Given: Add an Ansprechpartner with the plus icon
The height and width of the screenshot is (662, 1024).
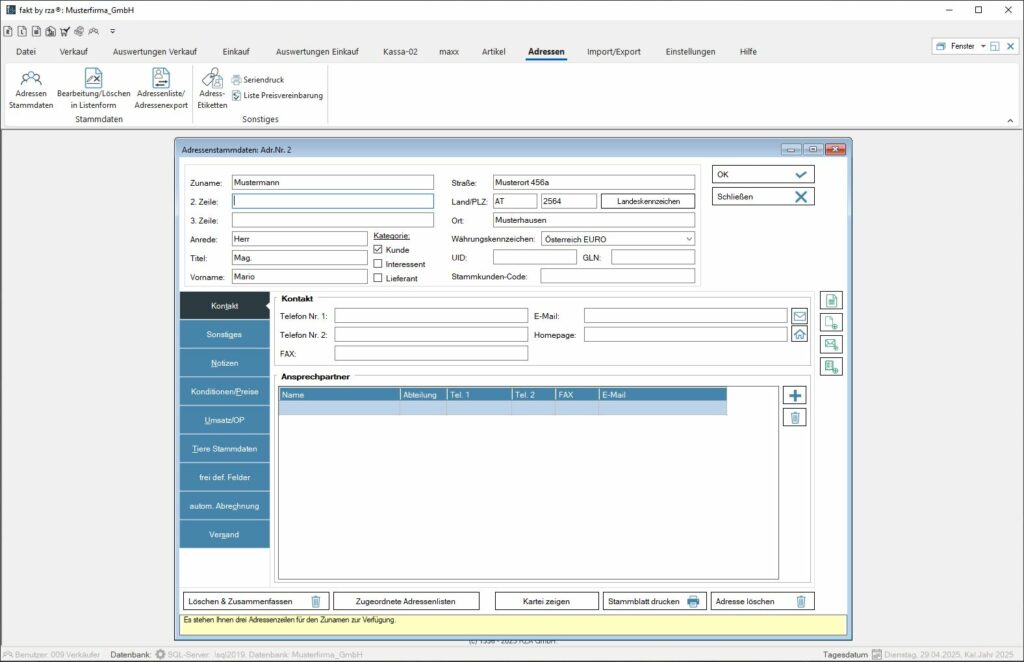Looking at the screenshot, I should pyautogui.click(x=793, y=395).
